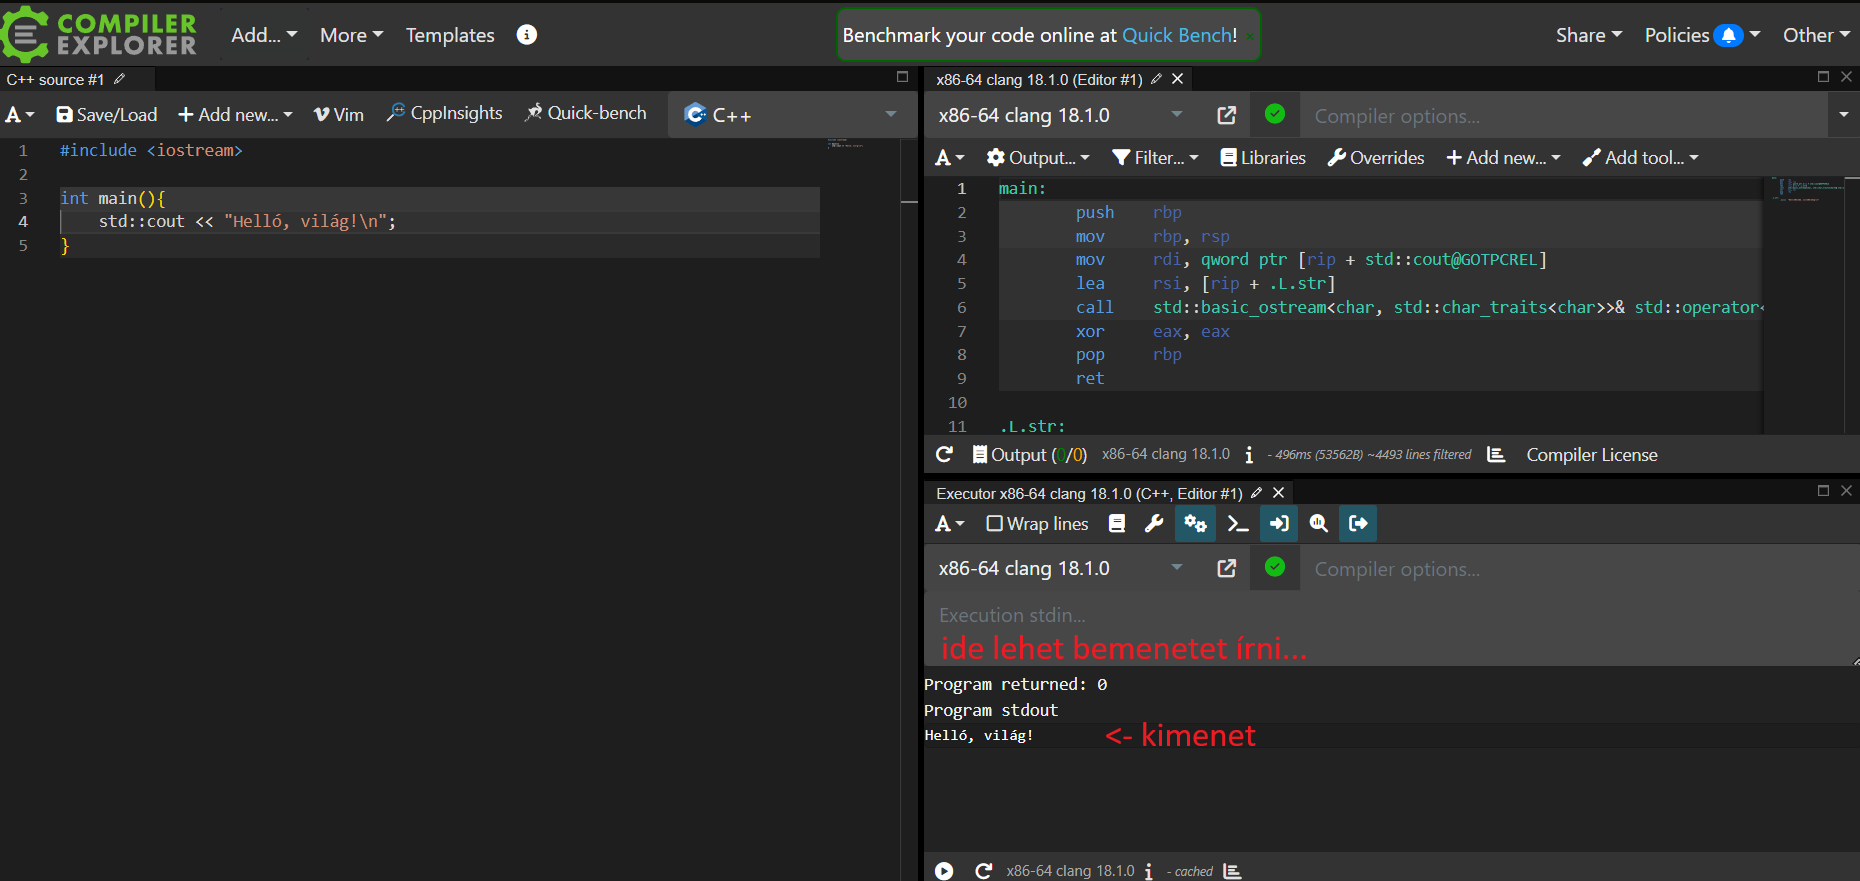Click the play icon in executor status bar
This screenshot has height=881, width=1860.
[x=944, y=871]
